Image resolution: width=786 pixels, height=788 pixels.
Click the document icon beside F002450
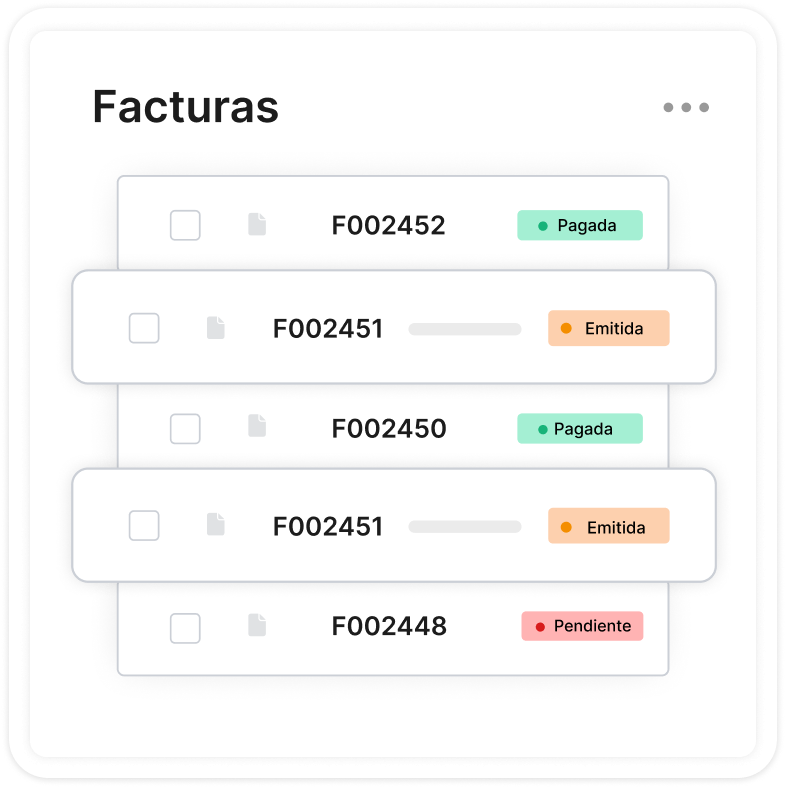click(257, 426)
